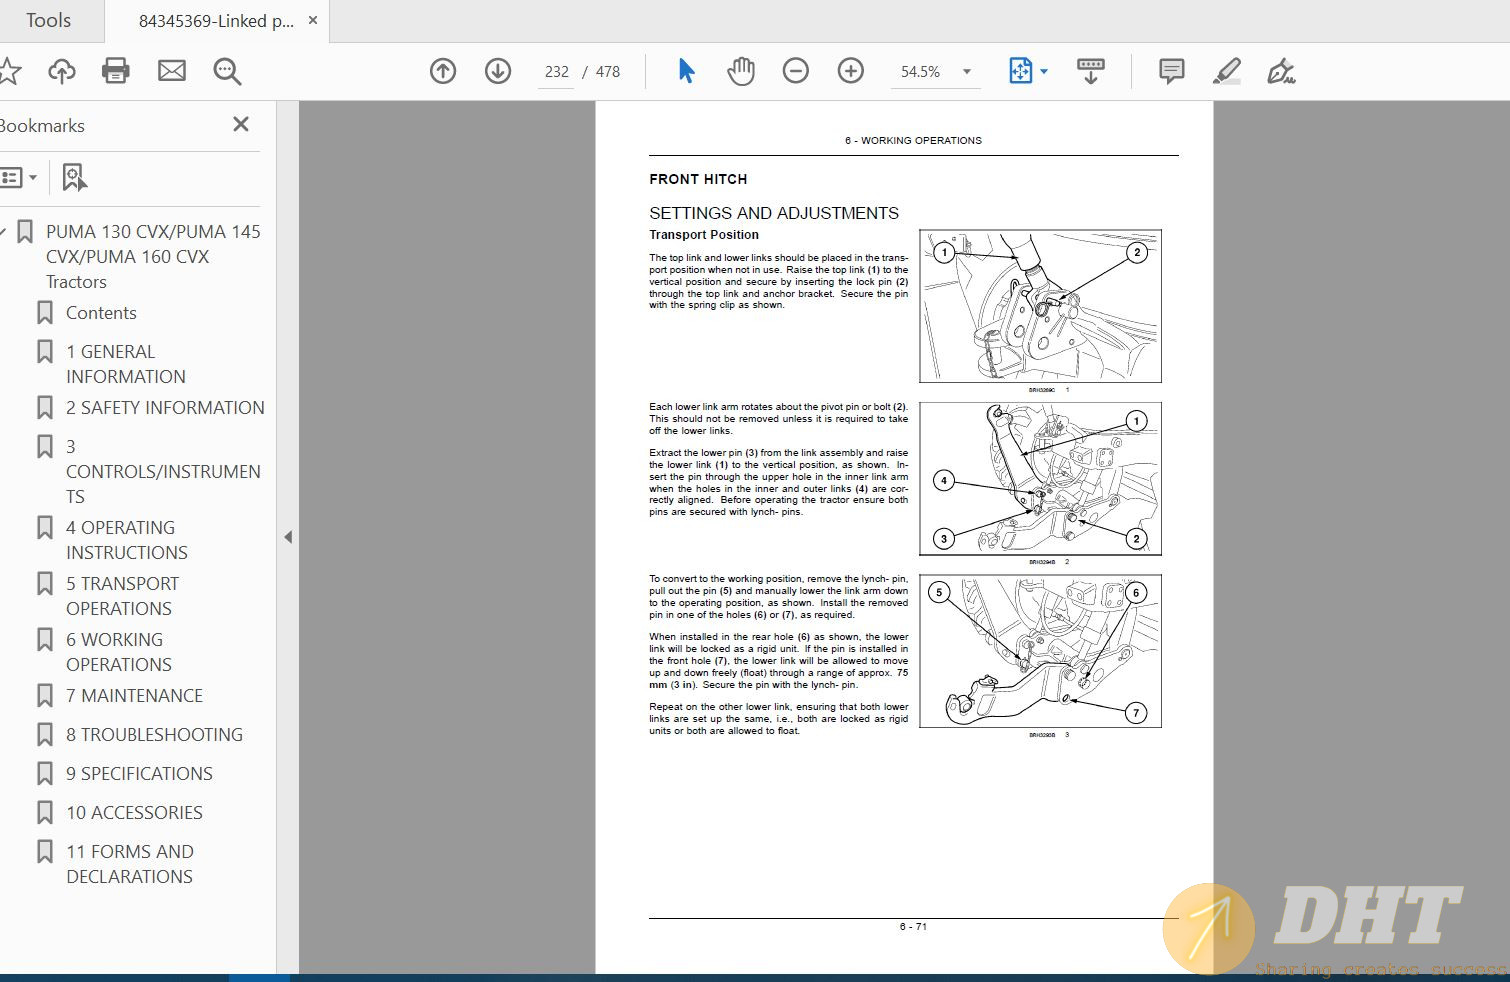
Task: Expand the fit page options dropdown
Action: [1044, 72]
